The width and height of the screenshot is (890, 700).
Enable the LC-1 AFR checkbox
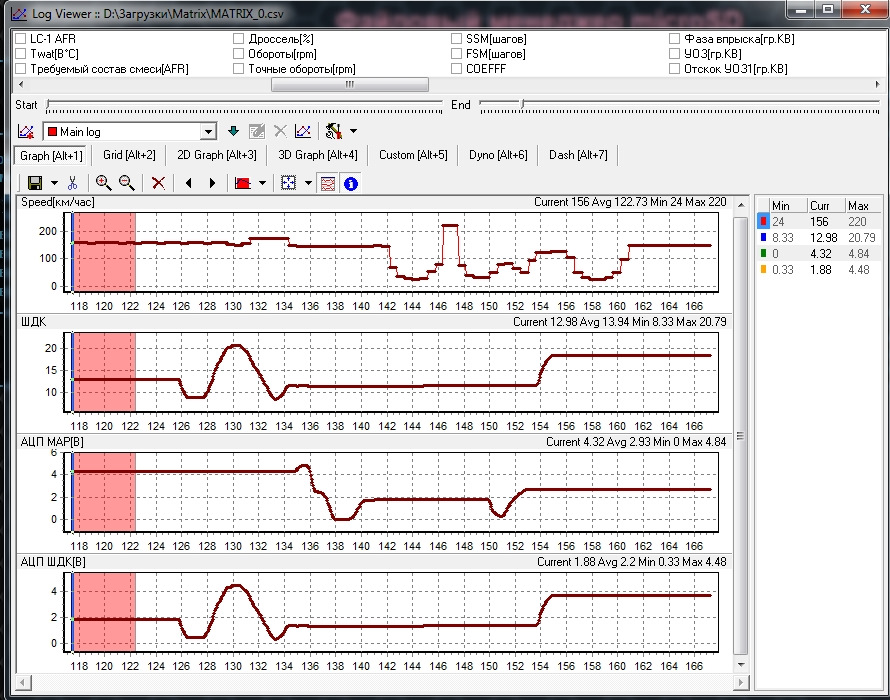coord(21,39)
